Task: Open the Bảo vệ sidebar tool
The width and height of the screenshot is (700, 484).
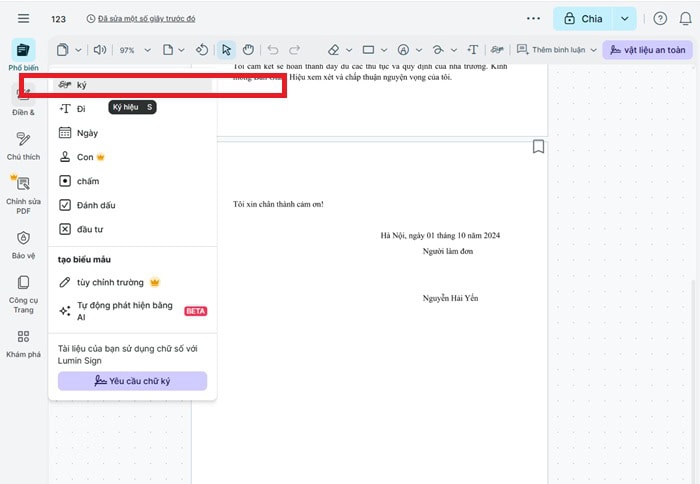Action: click(x=23, y=244)
